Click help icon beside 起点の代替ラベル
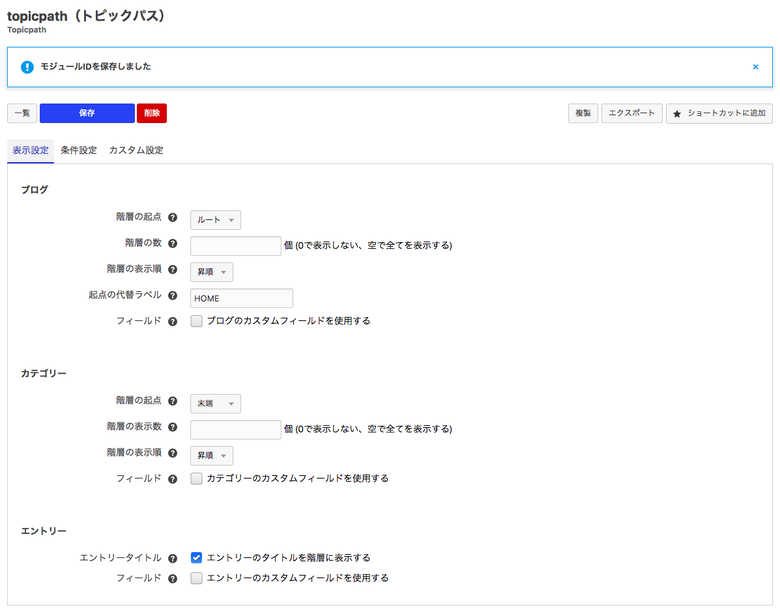Image resolution: width=780 pixels, height=614 pixels. 172,296
